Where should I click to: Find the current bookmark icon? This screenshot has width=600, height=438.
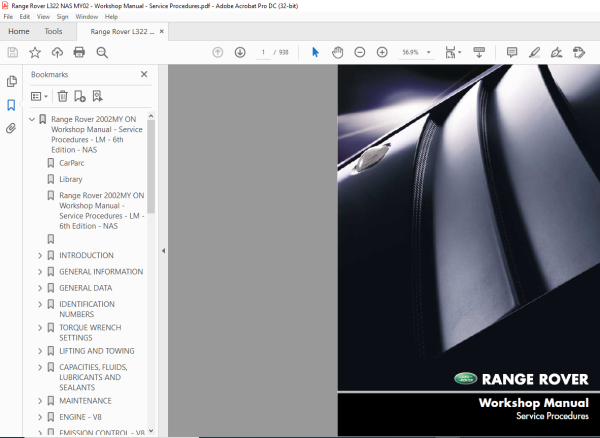pyautogui.click(x=98, y=96)
